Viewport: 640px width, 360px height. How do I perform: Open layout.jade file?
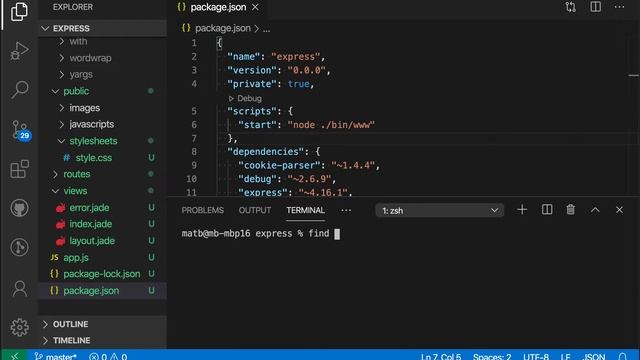102,241
